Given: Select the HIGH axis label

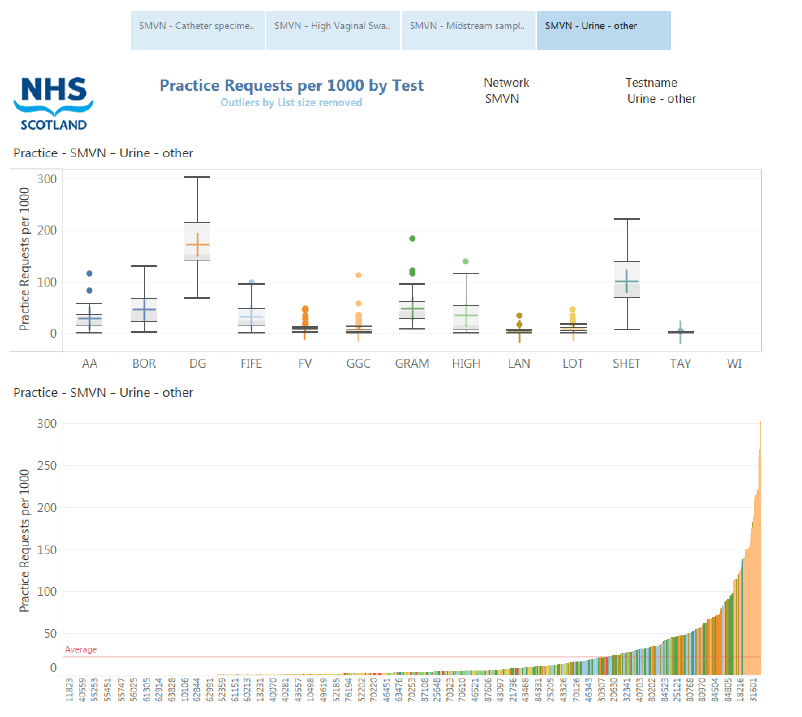Looking at the screenshot, I should click(466, 364).
